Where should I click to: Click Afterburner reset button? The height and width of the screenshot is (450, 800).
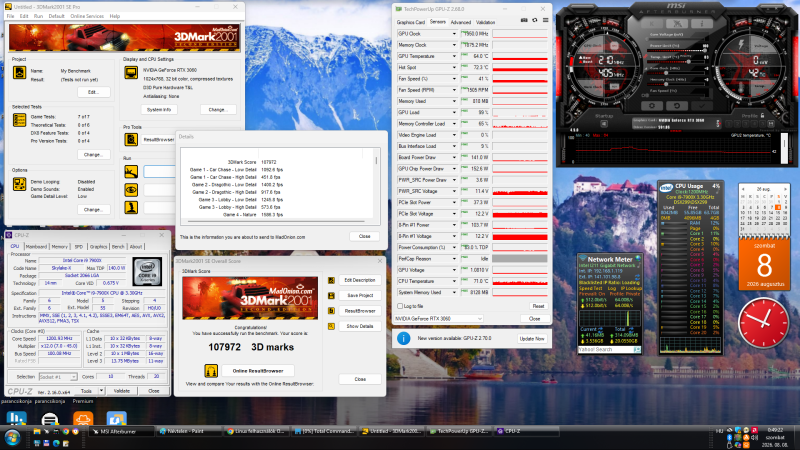point(677,106)
